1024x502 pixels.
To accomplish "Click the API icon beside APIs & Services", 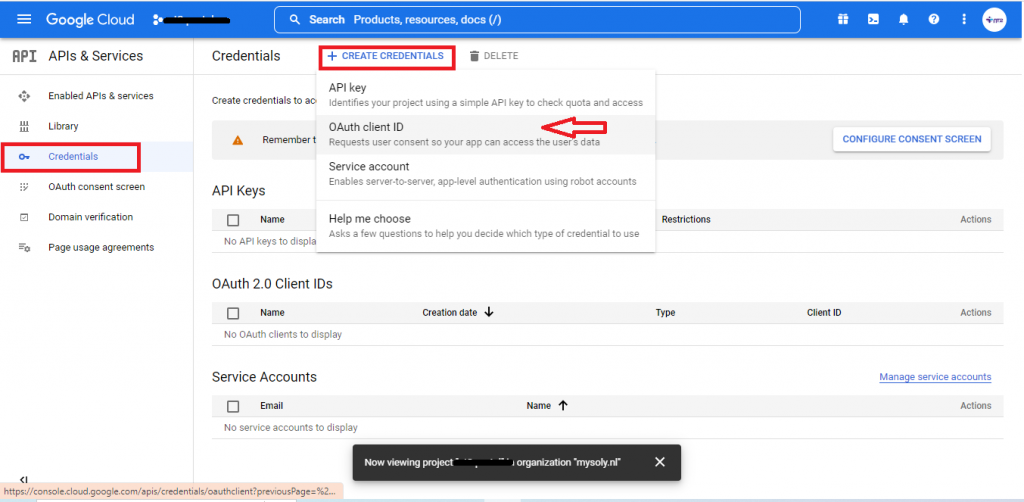I will coord(24,56).
